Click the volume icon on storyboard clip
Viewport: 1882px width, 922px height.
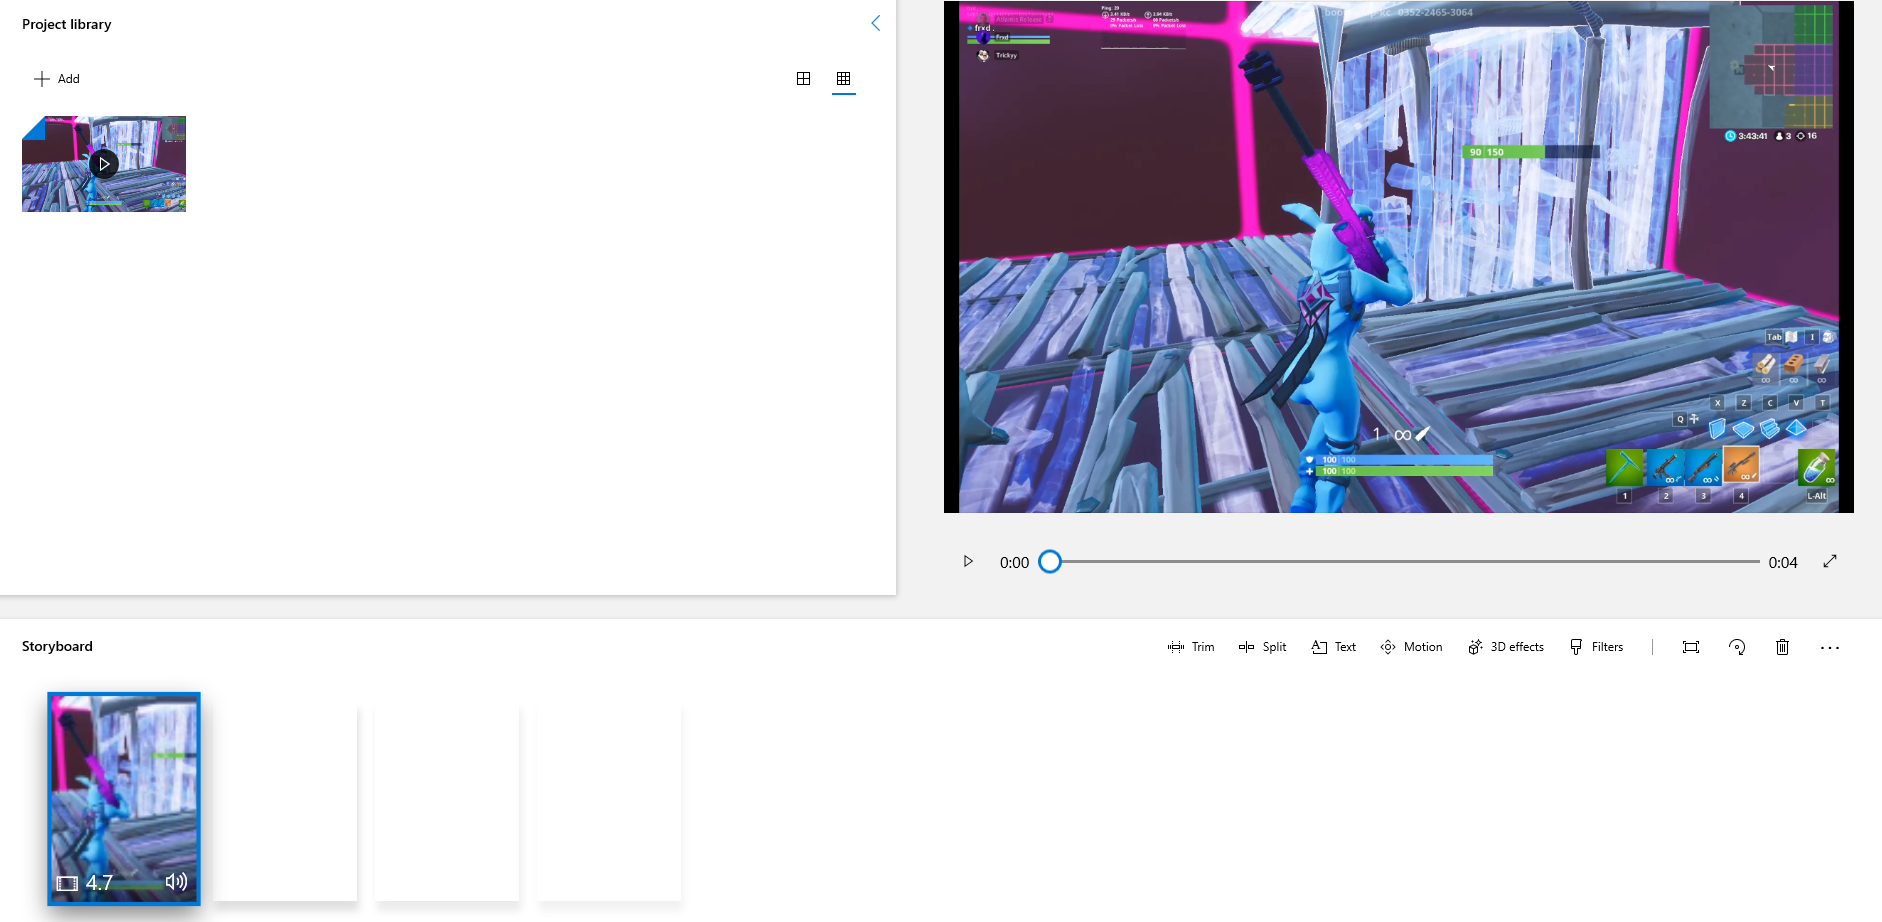click(176, 881)
